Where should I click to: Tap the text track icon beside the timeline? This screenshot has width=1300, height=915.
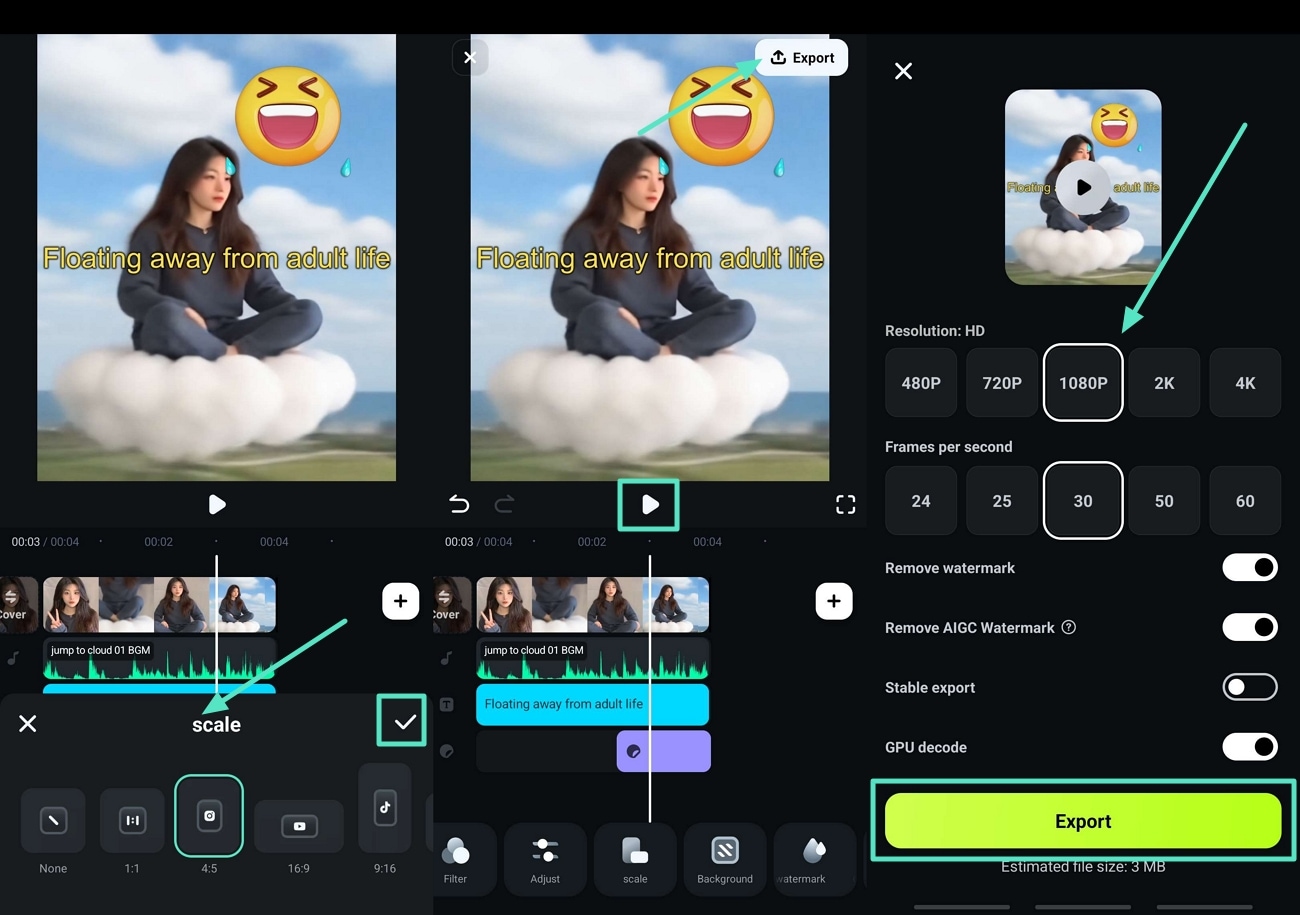click(x=447, y=705)
